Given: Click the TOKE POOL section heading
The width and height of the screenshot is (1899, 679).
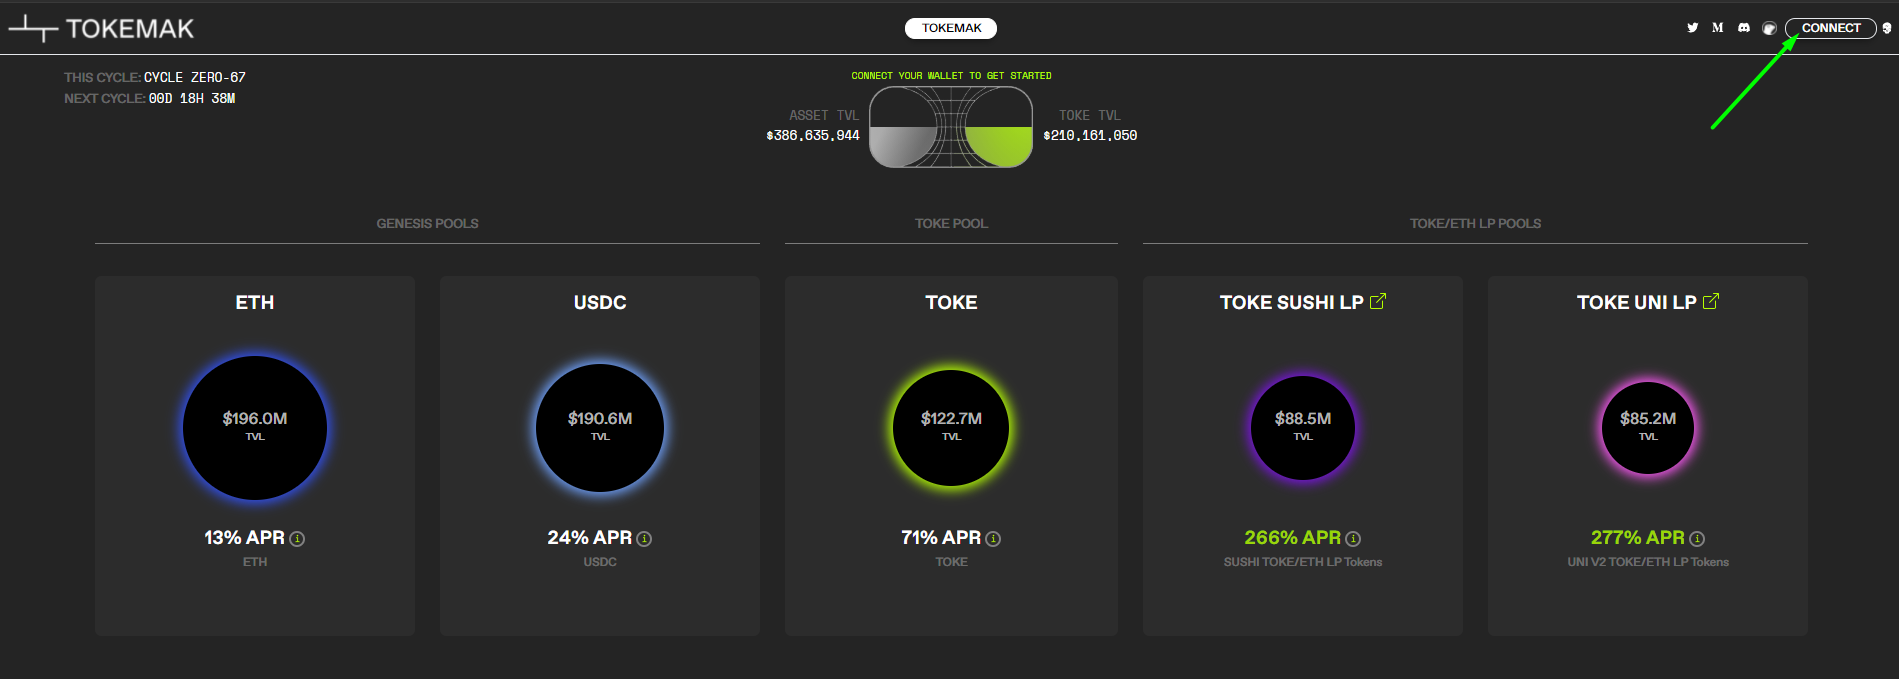Looking at the screenshot, I should 951,224.
